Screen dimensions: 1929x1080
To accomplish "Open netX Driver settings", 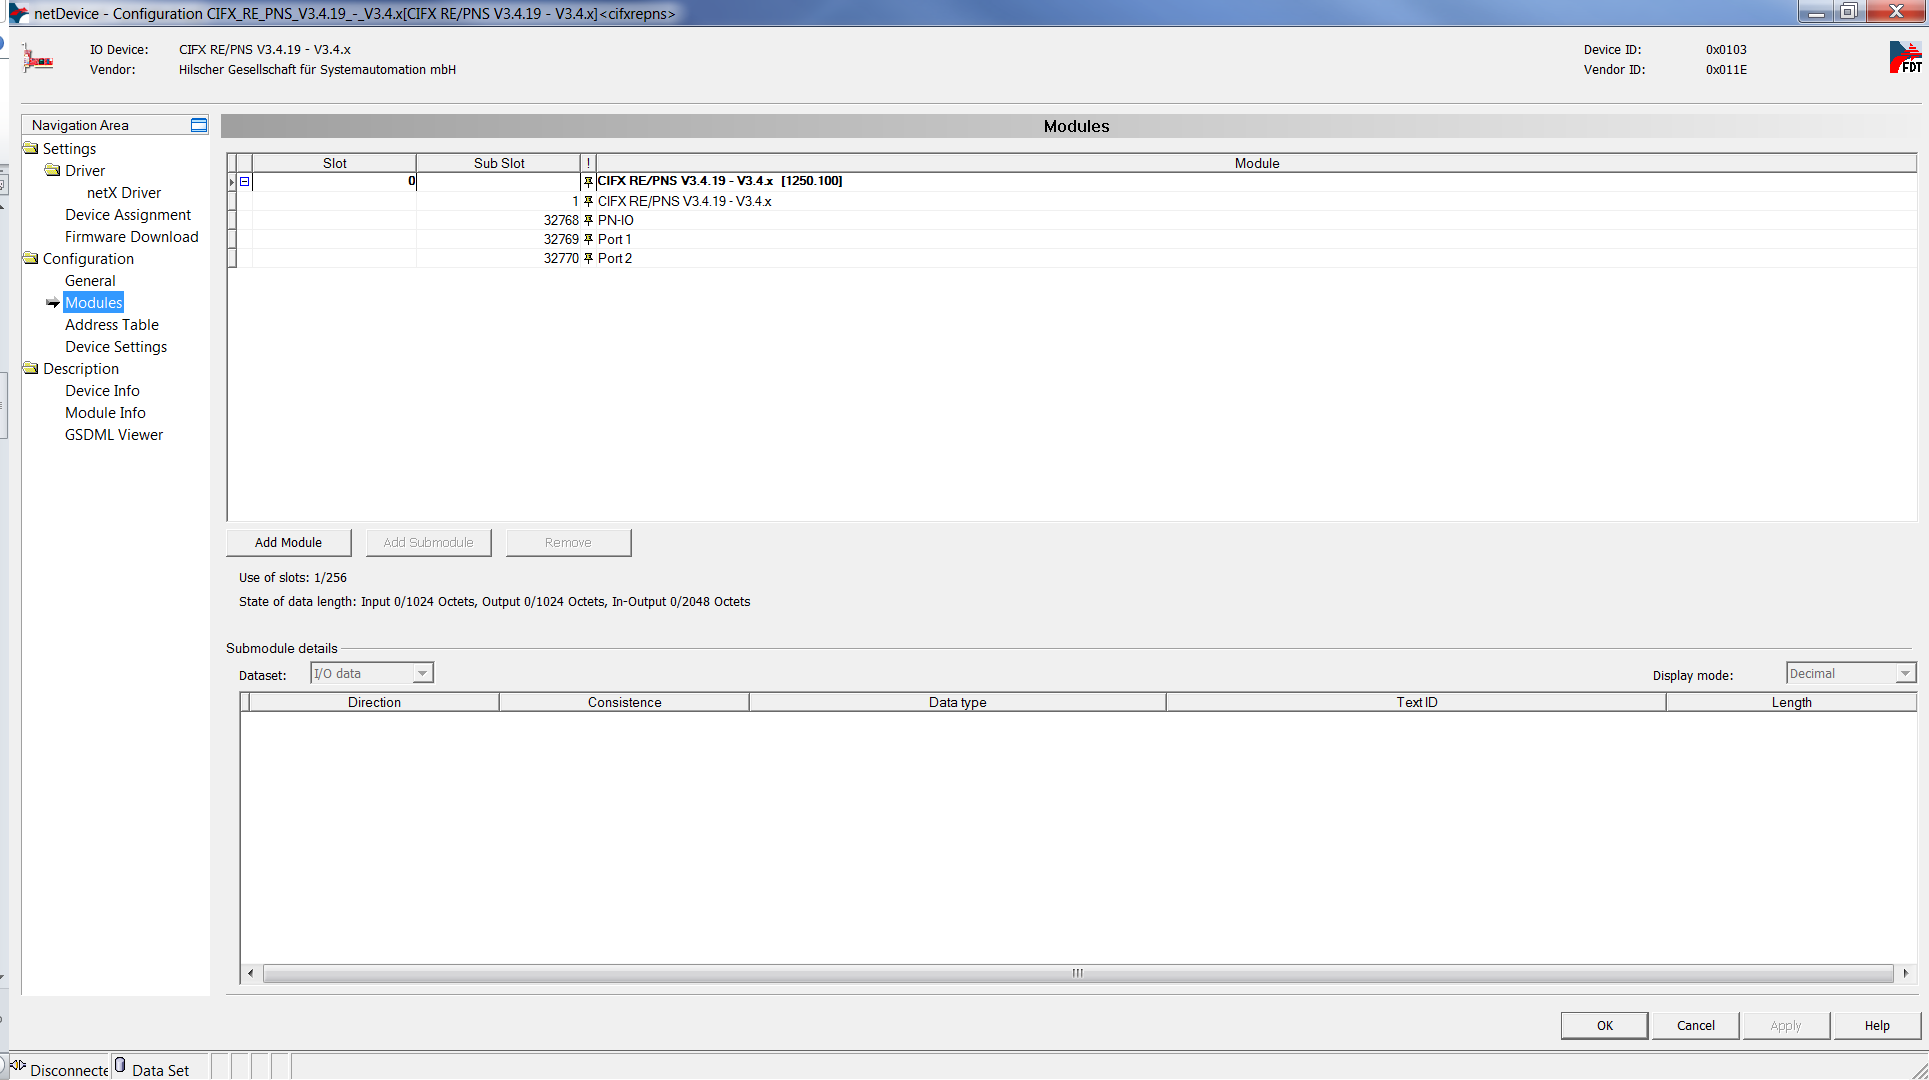I will [x=124, y=192].
